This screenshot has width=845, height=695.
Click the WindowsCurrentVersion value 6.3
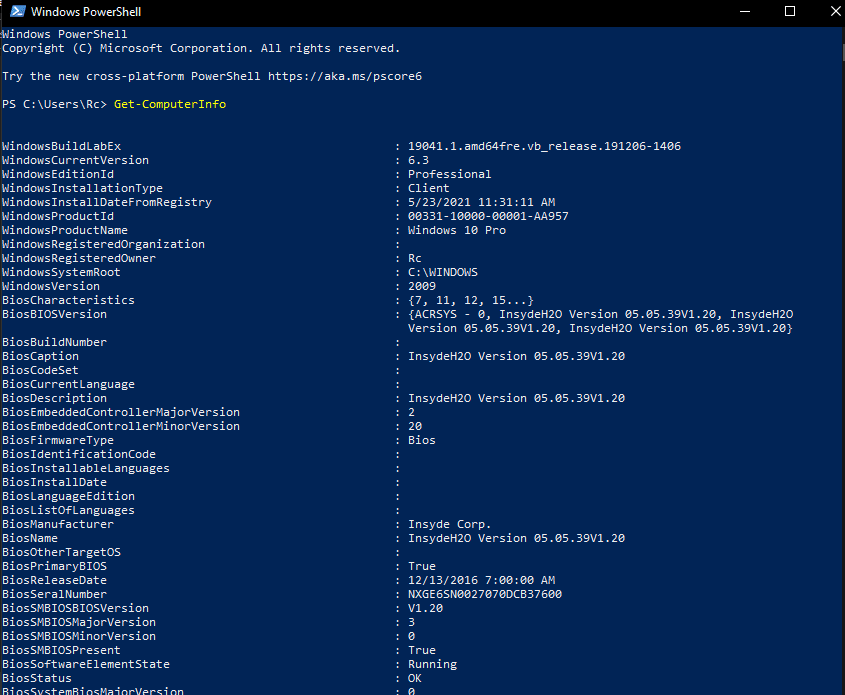click(x=418, y=160)
